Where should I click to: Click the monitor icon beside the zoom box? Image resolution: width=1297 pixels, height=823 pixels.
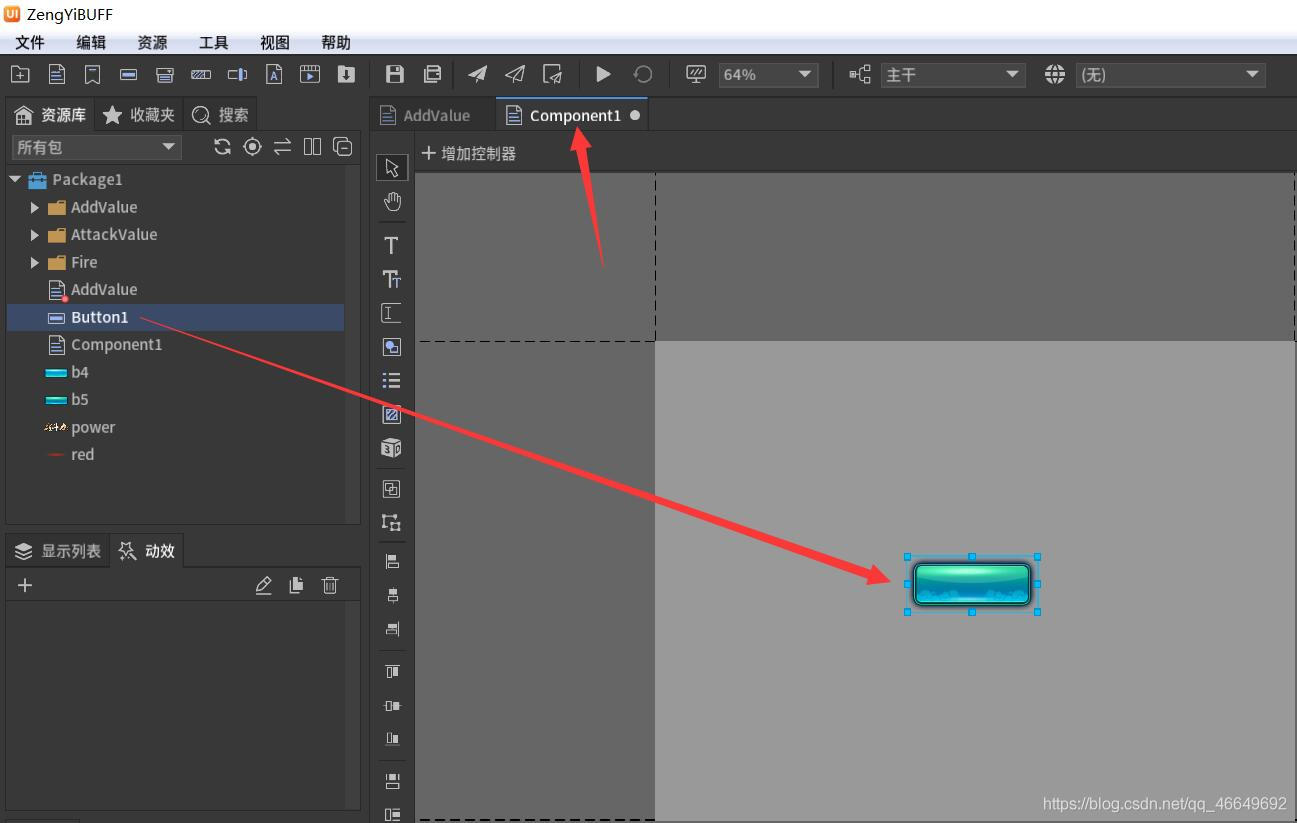[x=696, y=74]
